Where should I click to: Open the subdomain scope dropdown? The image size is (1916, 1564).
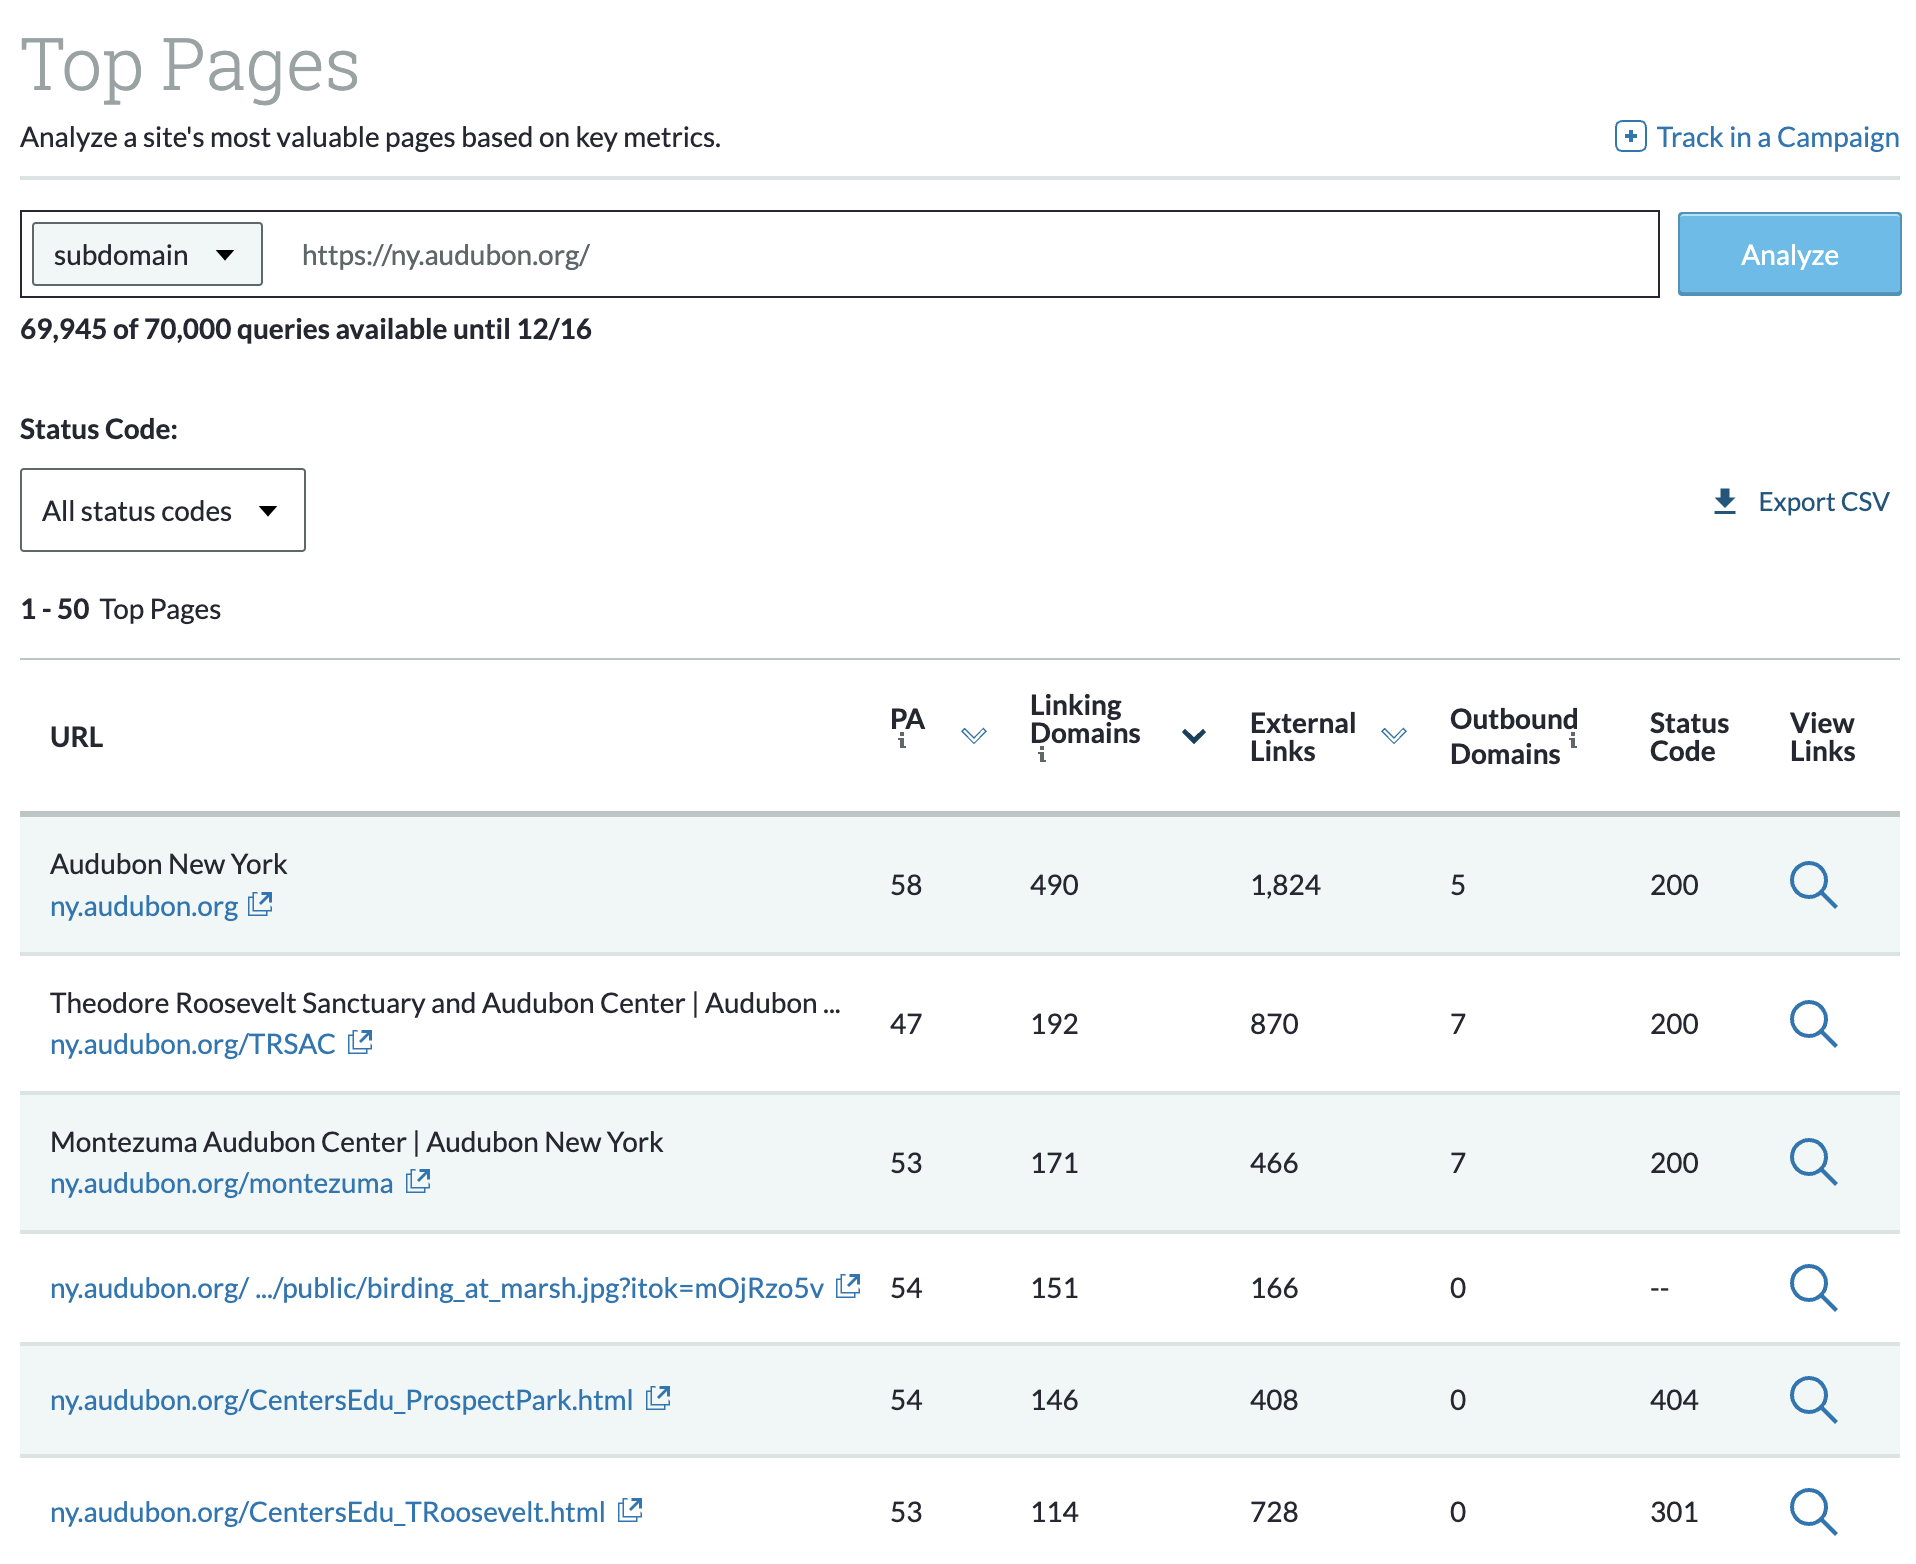[x=147, y=255]
